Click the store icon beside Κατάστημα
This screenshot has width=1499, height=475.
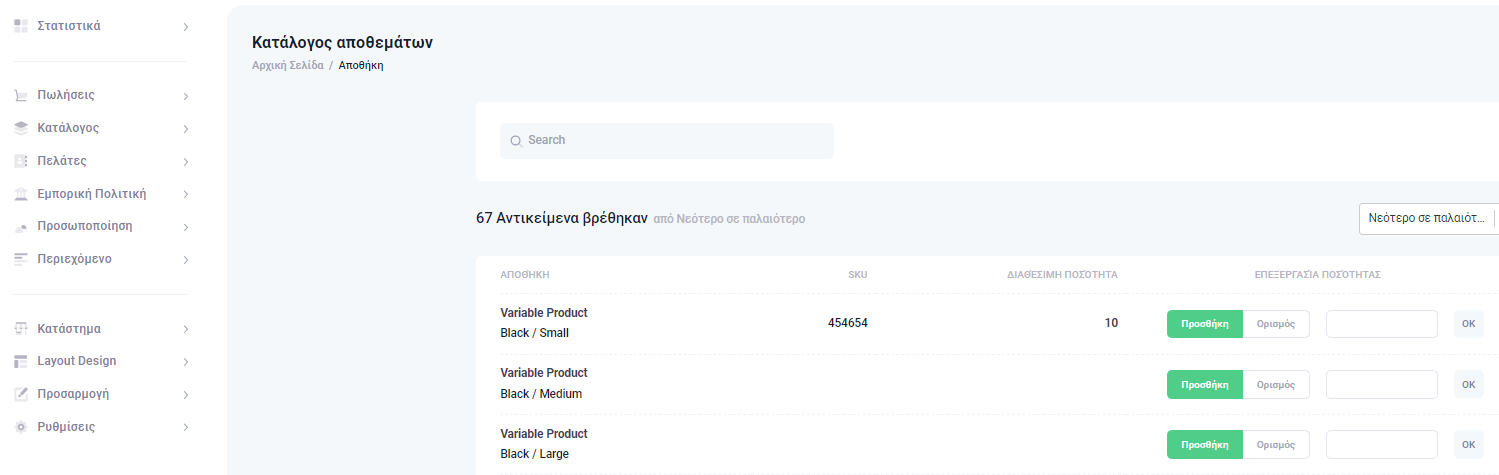point(21,329)
